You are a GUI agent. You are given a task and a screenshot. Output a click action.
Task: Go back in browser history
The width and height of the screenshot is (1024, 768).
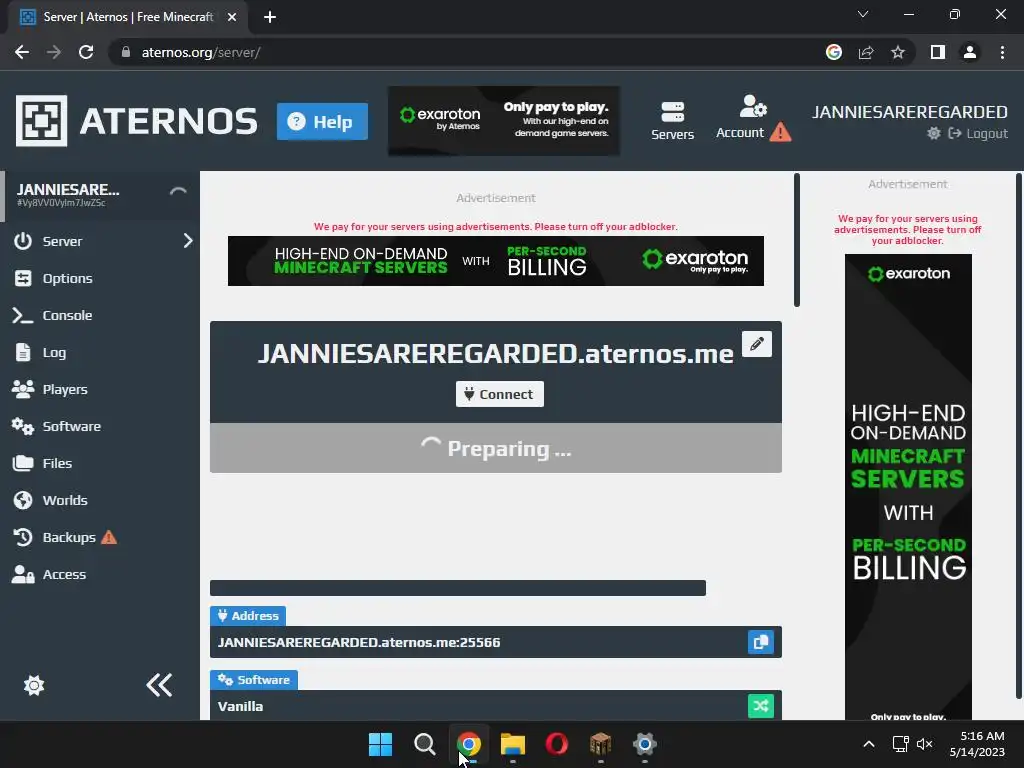click(22, 52)
